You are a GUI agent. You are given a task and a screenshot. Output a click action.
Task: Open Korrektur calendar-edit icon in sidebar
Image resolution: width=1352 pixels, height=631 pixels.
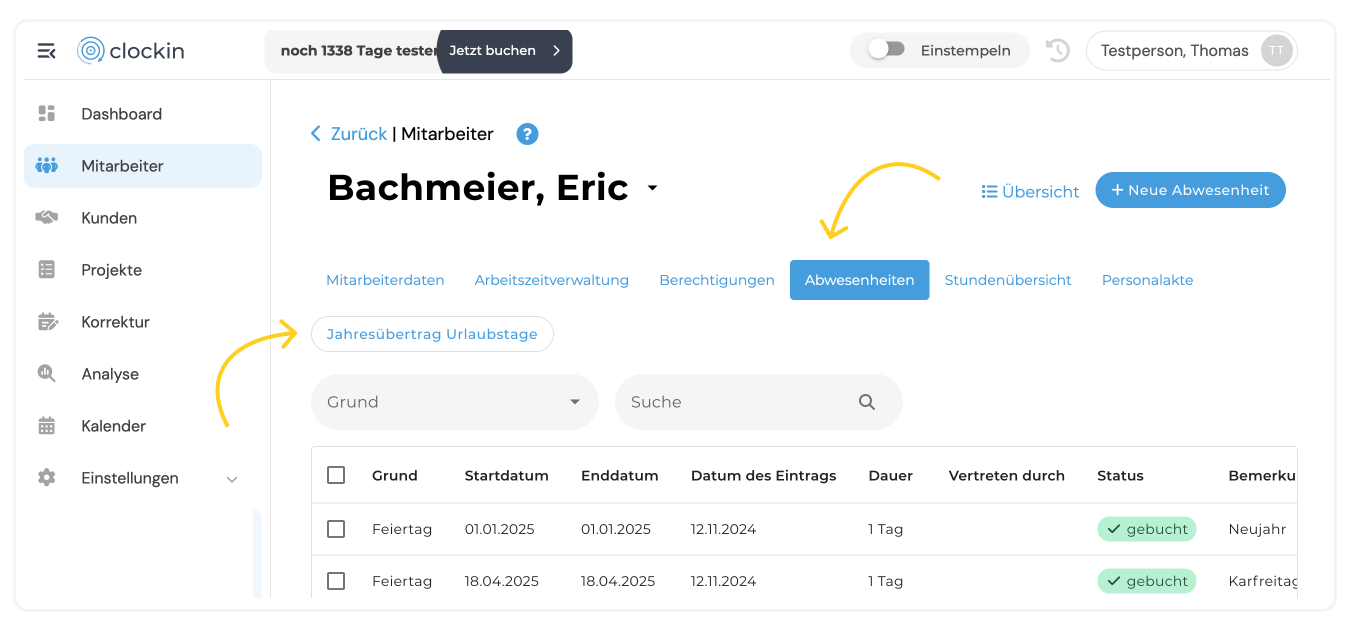coord(47,322)
